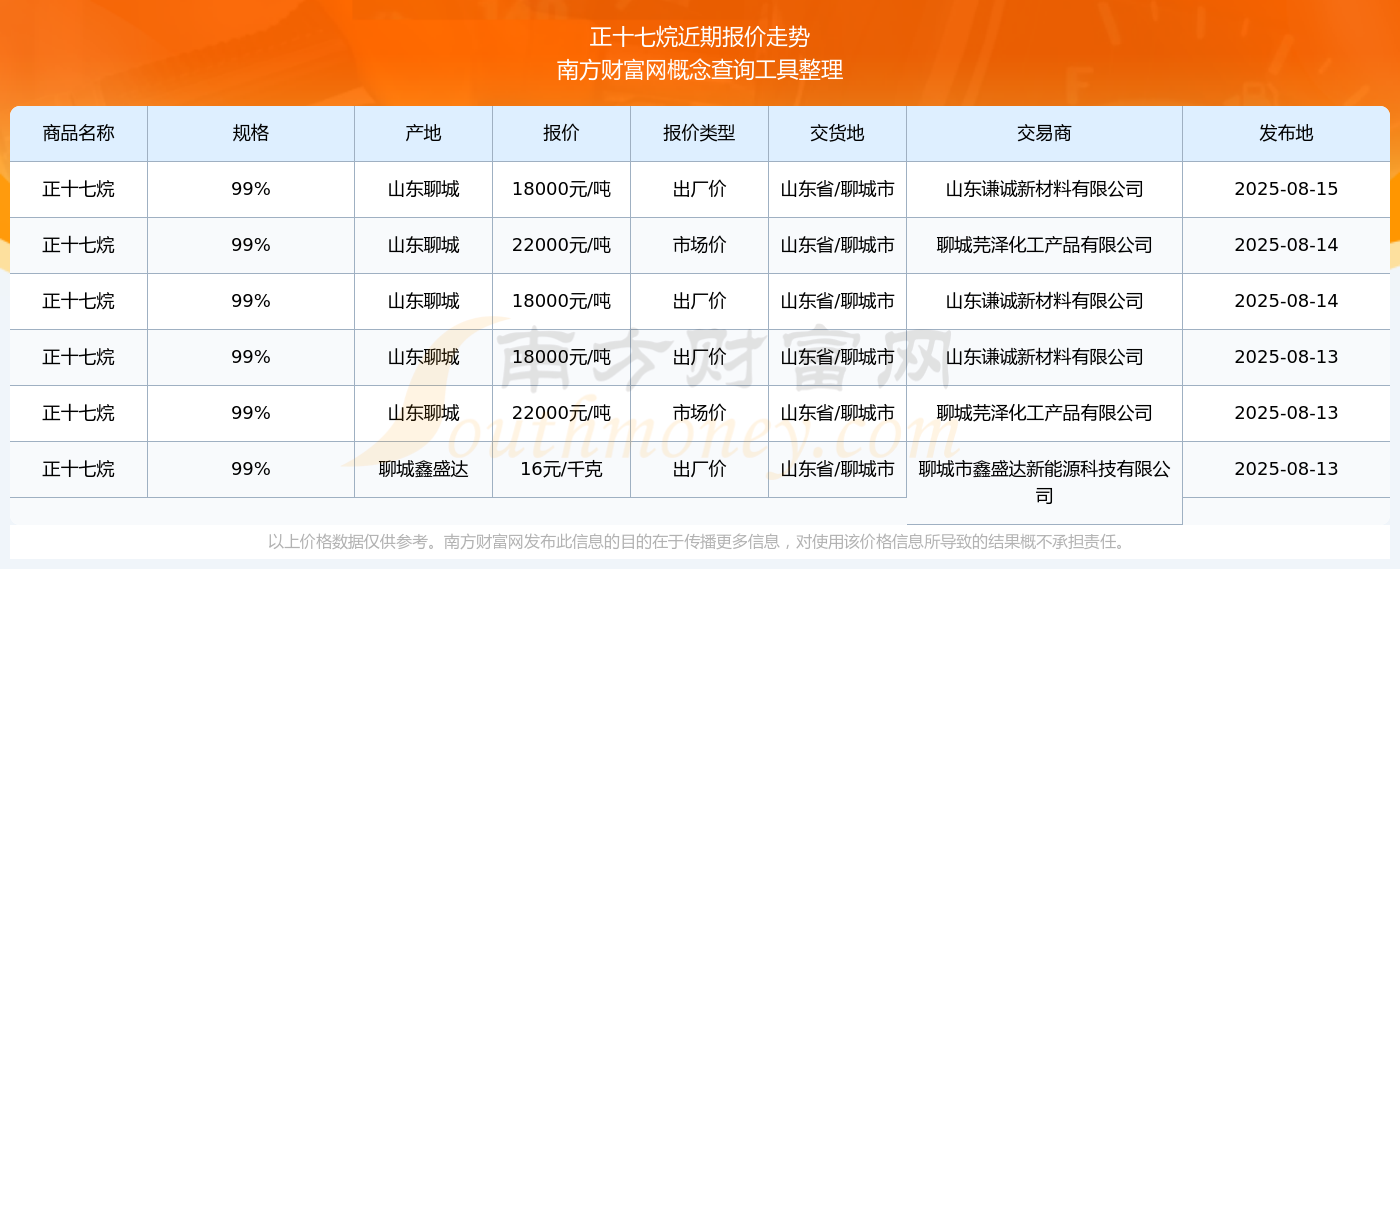Click the 发布地 column header
The width and height of the screenshot is (1400, 1205).
[1286, 133]
